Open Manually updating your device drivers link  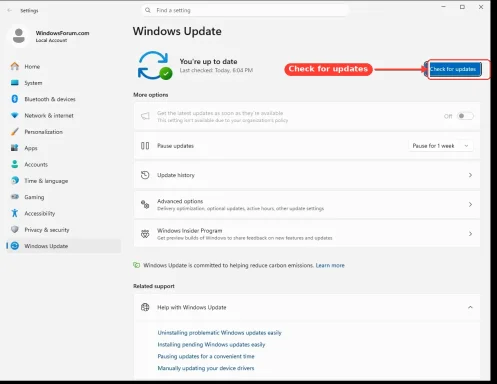[206, 368]
